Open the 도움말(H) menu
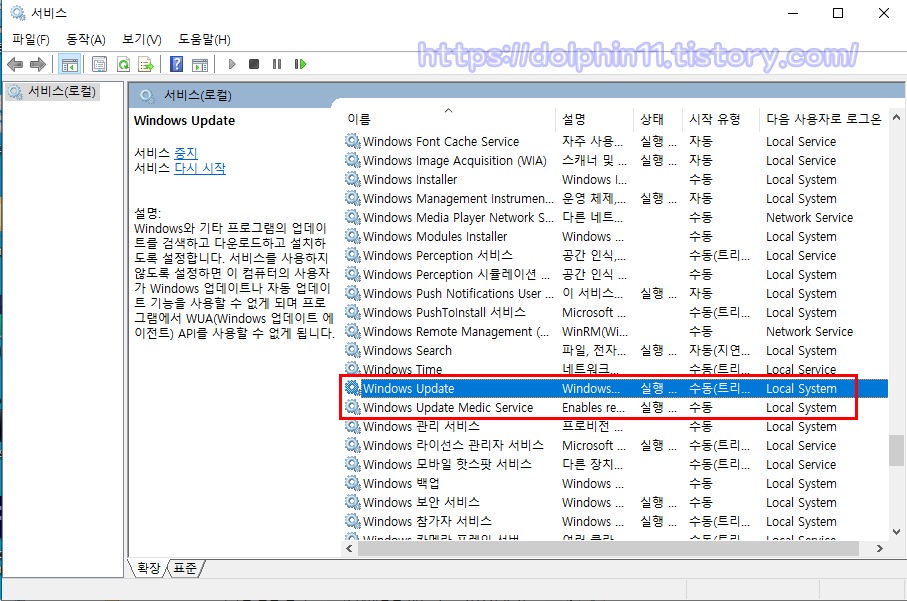This screenshot has height=601, width=907. pyautogui.click(x=204, y=39)
